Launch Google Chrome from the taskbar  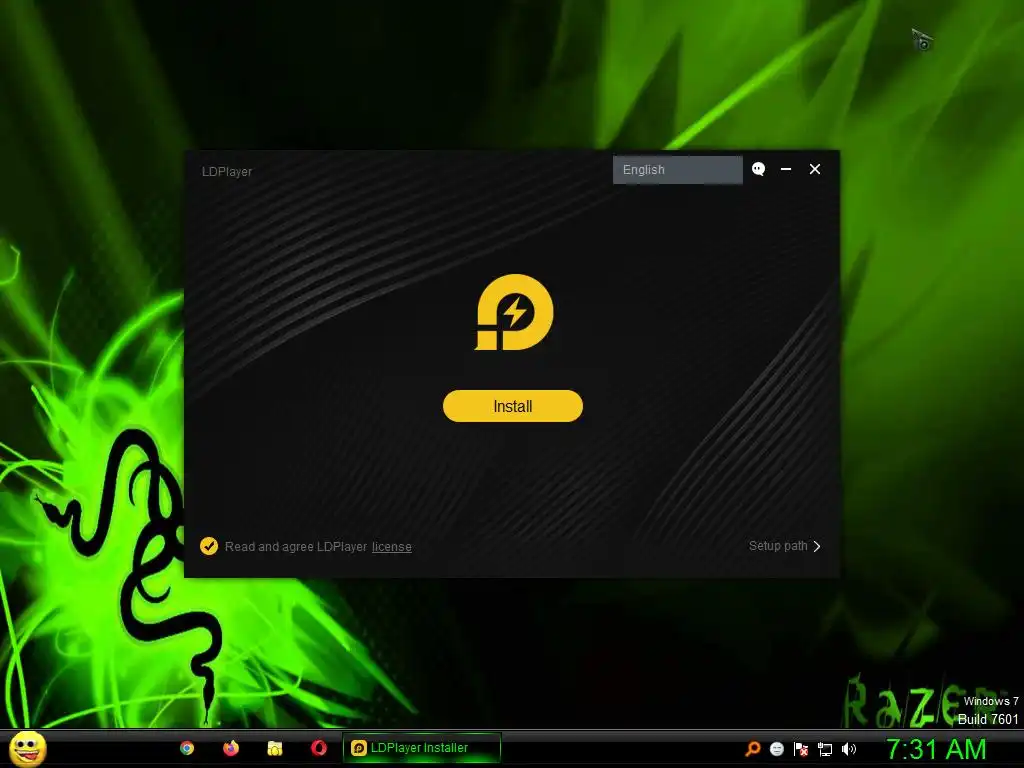pos(187,748)
